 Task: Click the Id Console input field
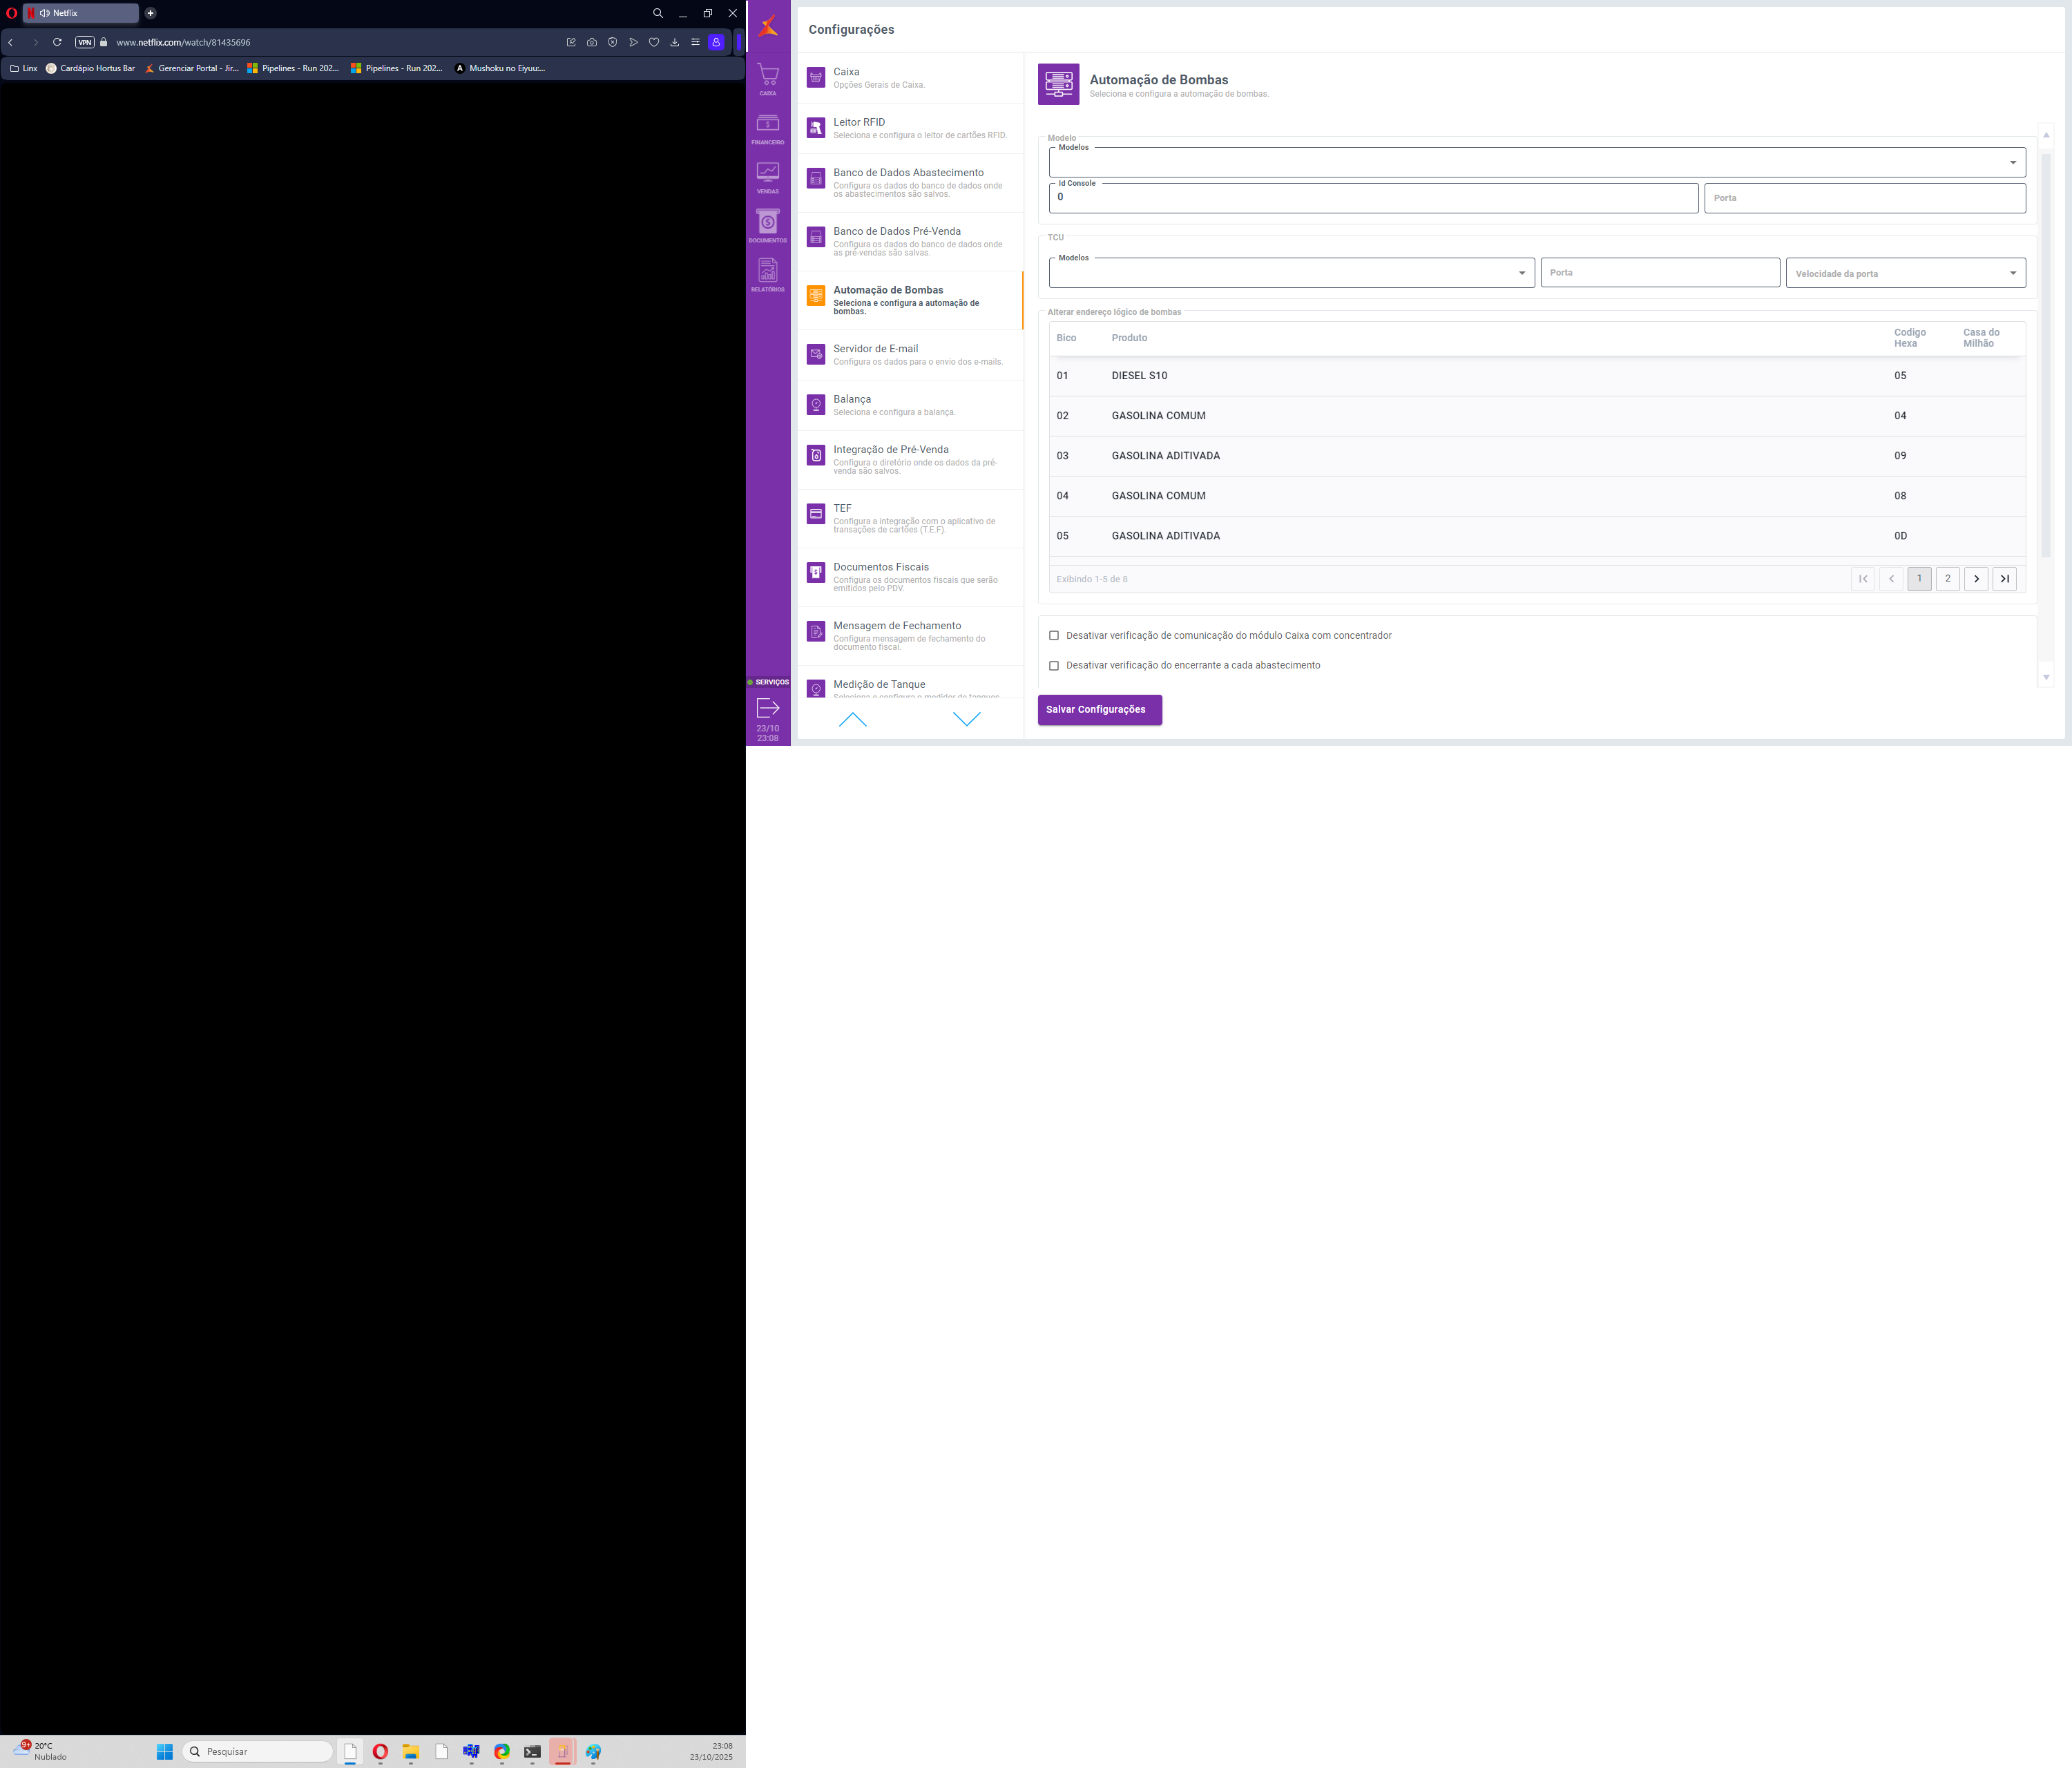1372,198
